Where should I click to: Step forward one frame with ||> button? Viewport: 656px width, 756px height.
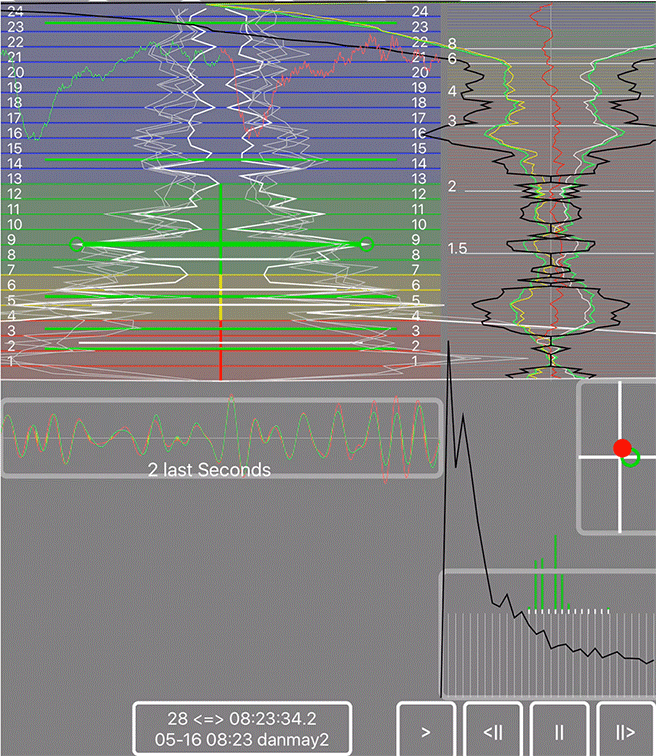[626, 729]
